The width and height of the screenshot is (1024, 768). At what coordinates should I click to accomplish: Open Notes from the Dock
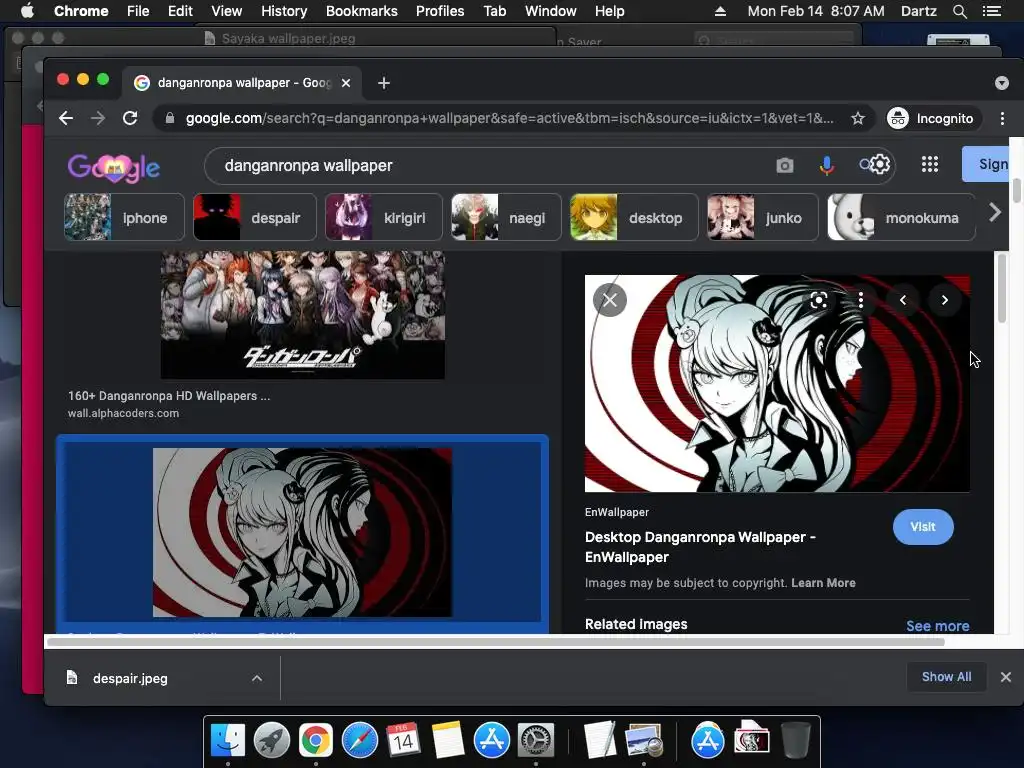click(447, 740)
